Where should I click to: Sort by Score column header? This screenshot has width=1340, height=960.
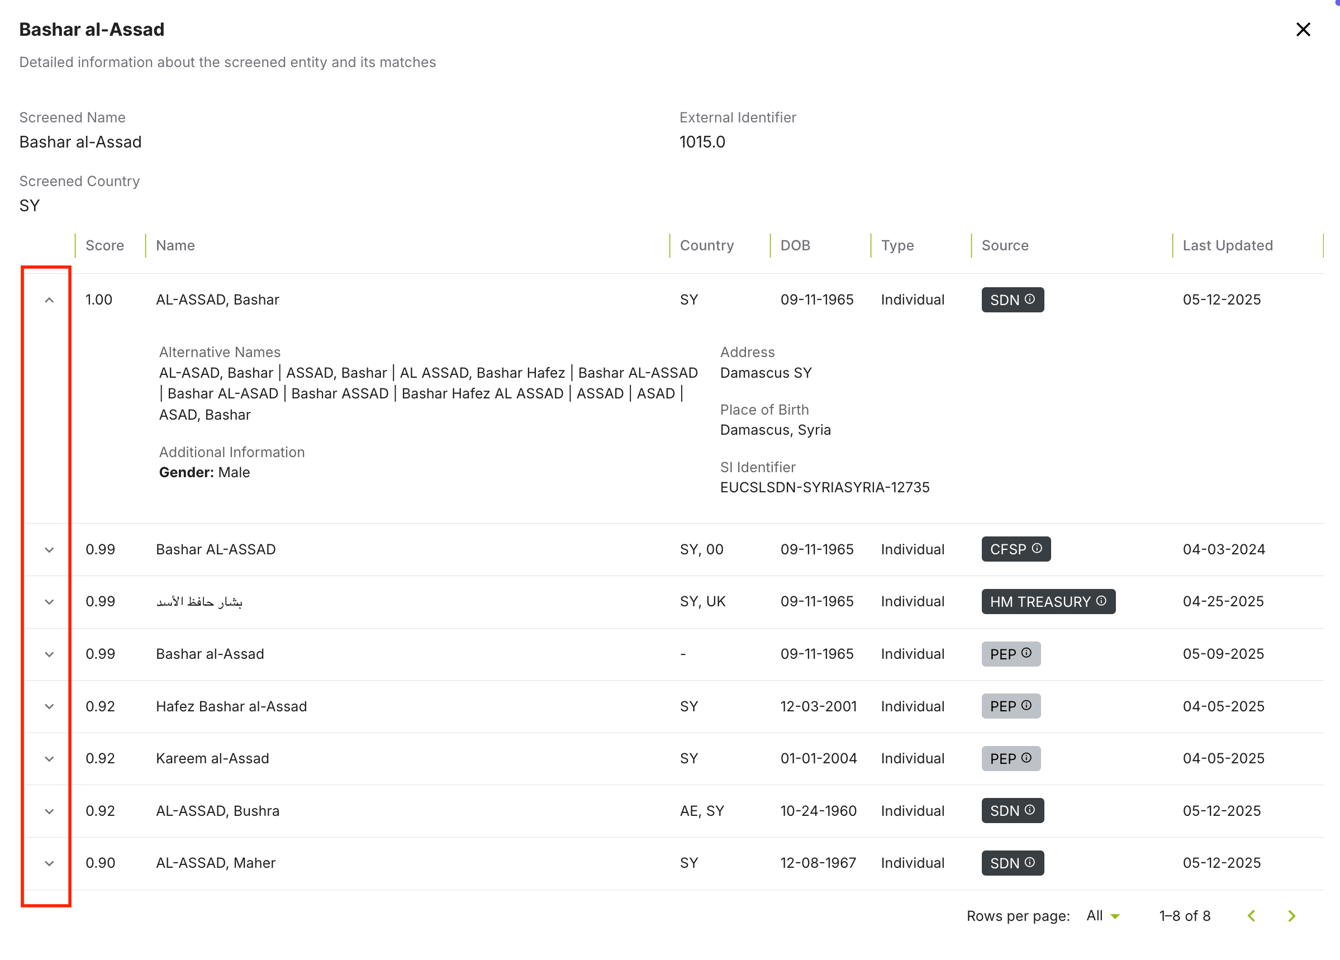click(x=105, y=246)
